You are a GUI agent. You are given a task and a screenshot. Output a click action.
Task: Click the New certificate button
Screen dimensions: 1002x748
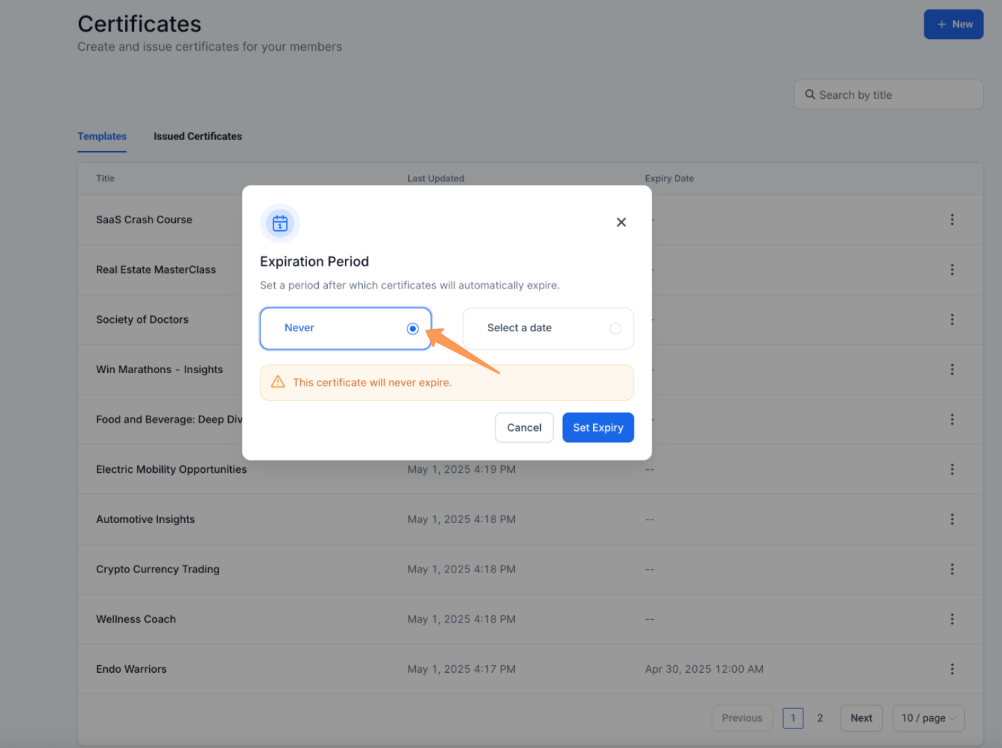[x=953, y=24]
